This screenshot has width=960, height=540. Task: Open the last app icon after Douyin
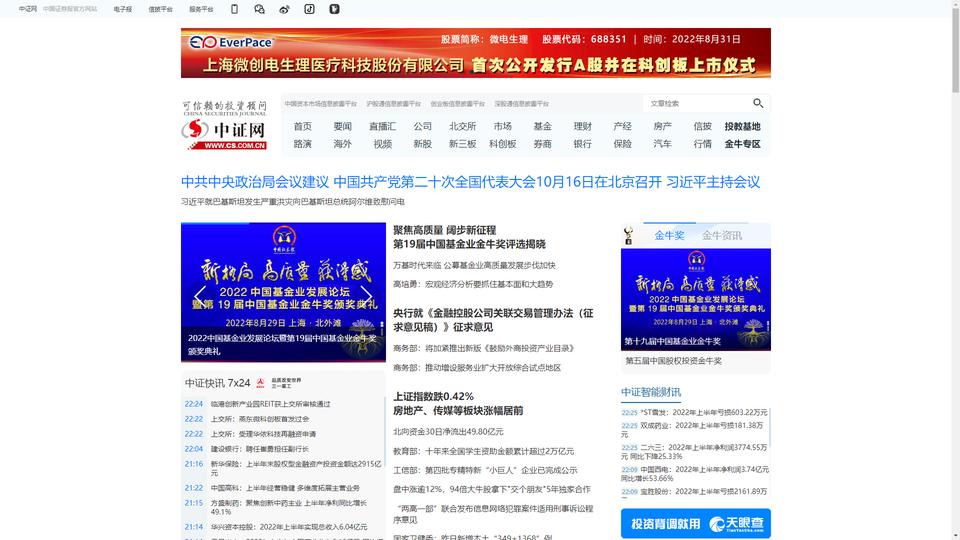334,9
